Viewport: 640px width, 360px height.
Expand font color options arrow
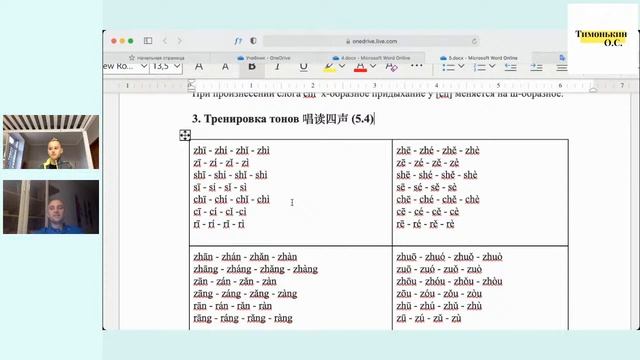pyautogui.click(x=373, y=66)
